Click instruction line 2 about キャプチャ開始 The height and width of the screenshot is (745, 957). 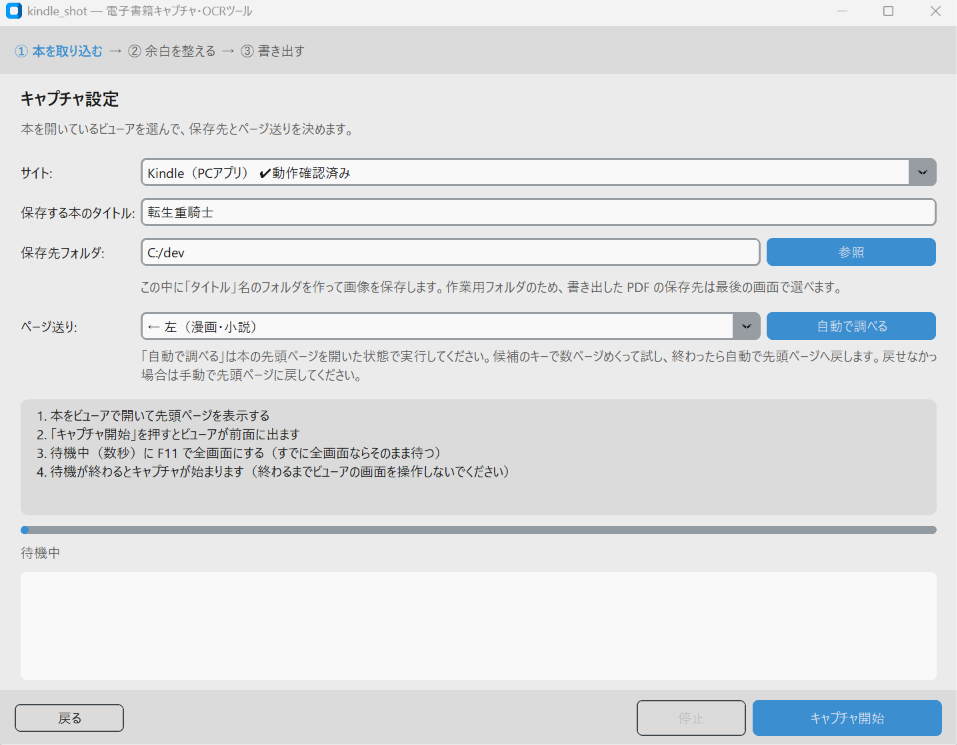coord(168,434)
